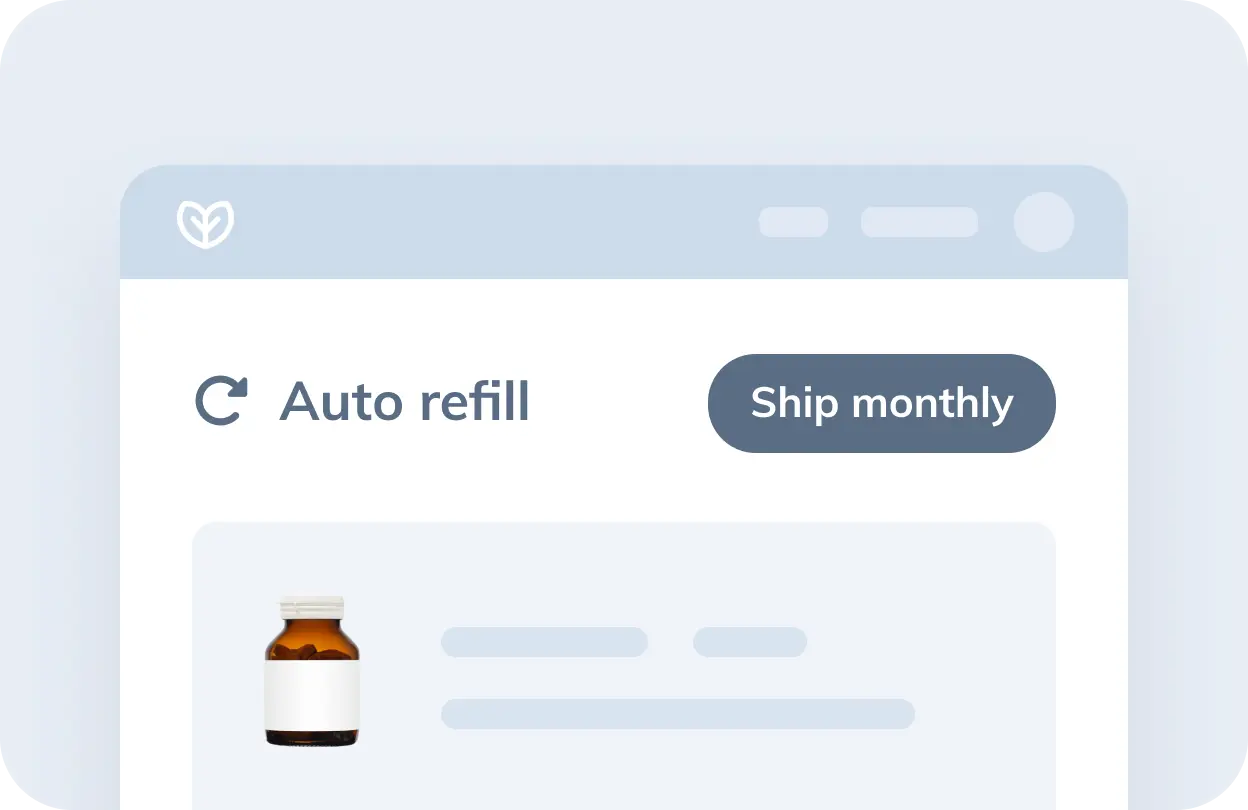Click the white label on the bottle
Image resolution: width=1248 pixels, height=810 pixels.
[312, 696]
